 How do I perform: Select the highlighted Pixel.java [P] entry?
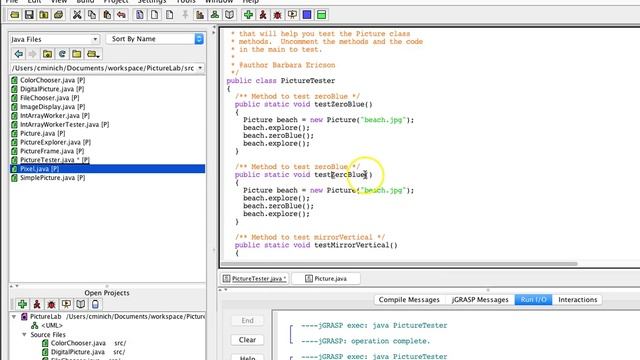pyautogui.click(x=107, y=169)
